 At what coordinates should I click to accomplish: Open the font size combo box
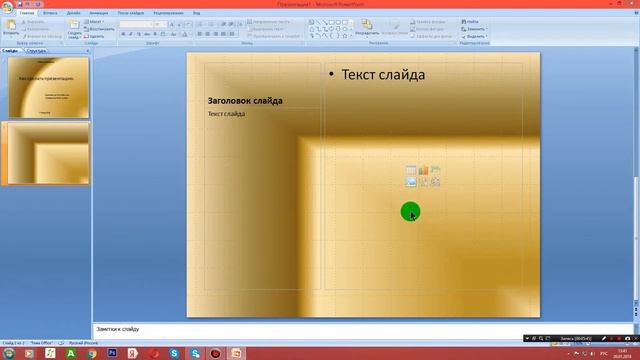pos(160,24)
